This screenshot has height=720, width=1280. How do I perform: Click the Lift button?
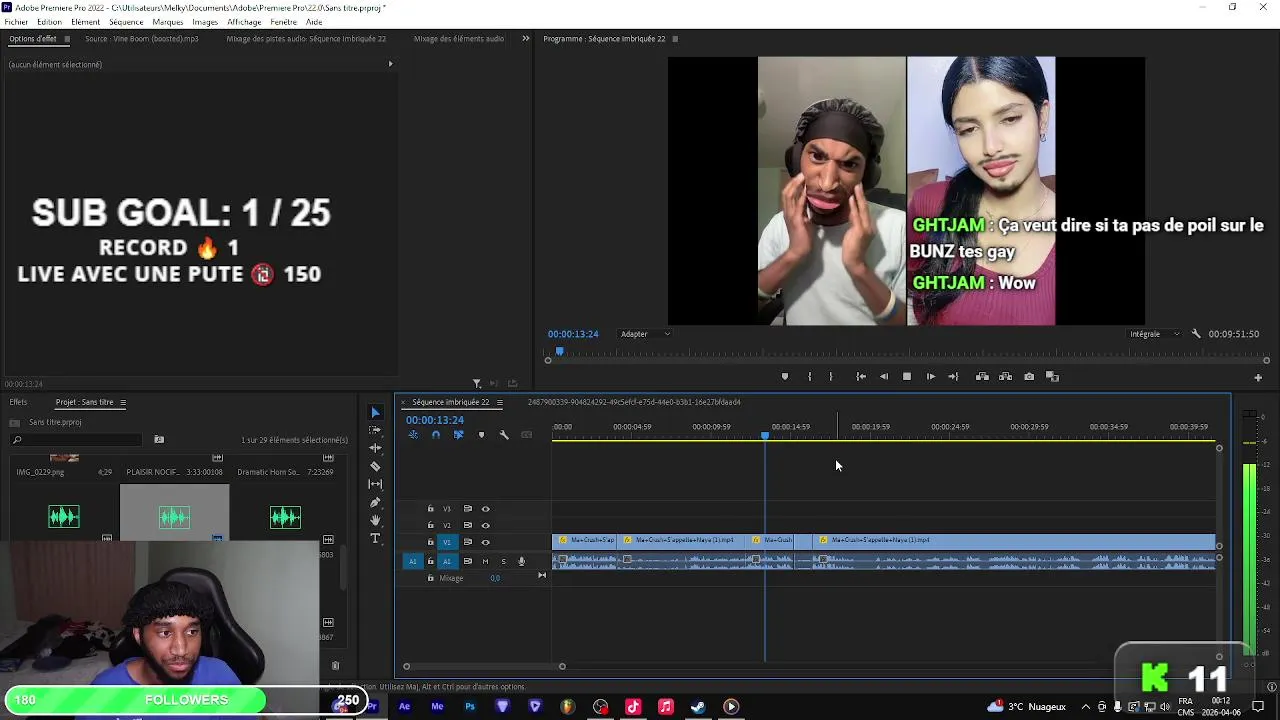(x=982, y=377)
